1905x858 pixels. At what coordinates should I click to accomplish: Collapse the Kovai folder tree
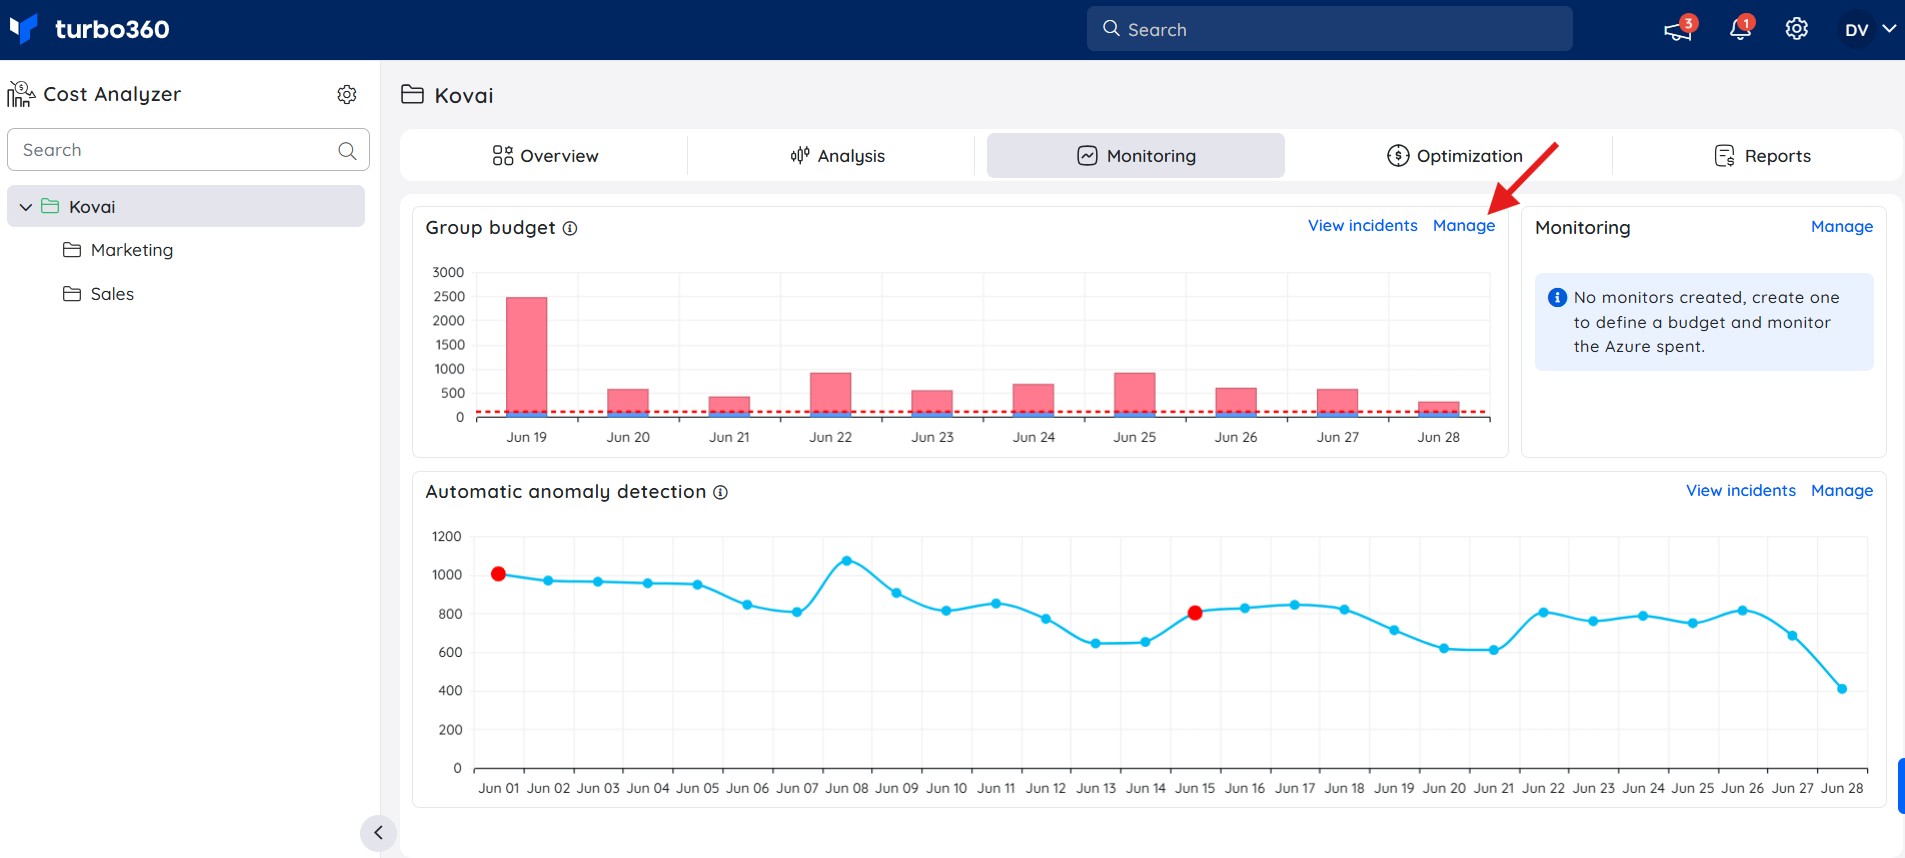click(26, 207)
